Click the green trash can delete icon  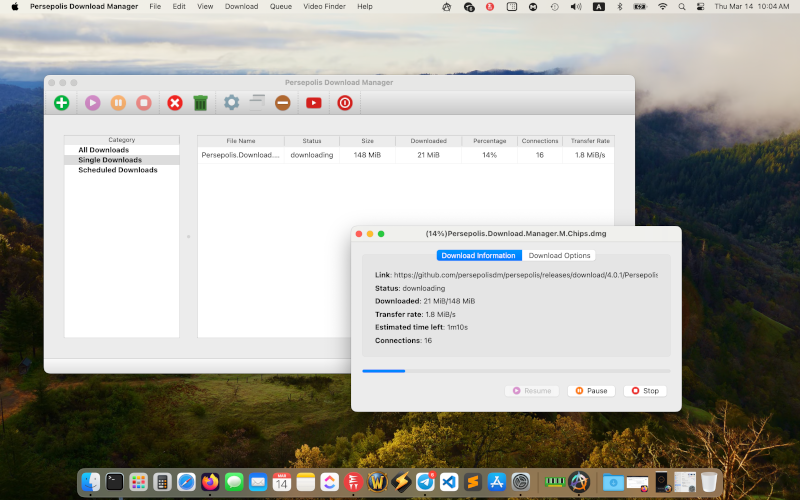pyautogui.click(x=201, y=103)
